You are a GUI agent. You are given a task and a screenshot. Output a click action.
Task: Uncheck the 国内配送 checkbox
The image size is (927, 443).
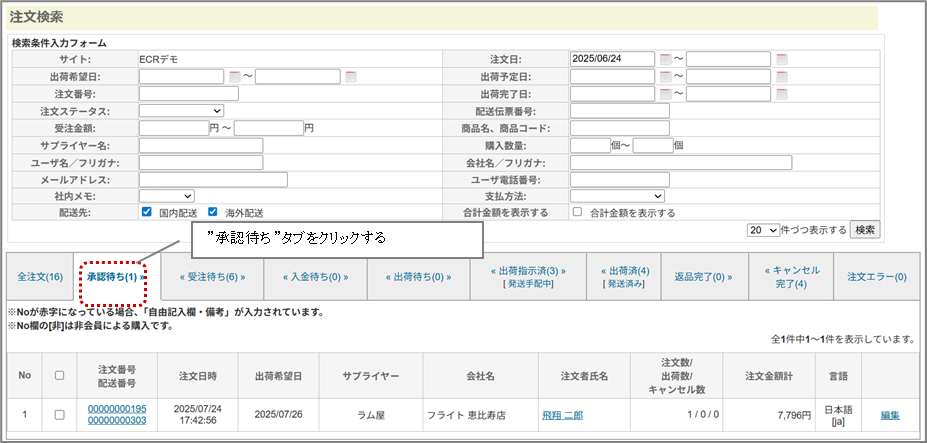pos(147,212)
